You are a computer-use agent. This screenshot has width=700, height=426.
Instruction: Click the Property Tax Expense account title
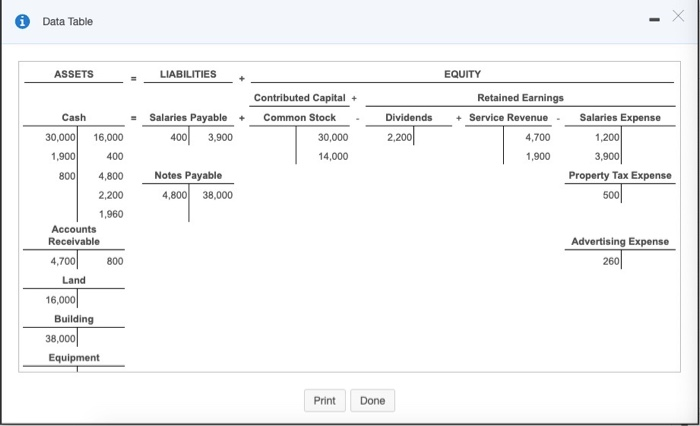[620, 175]
